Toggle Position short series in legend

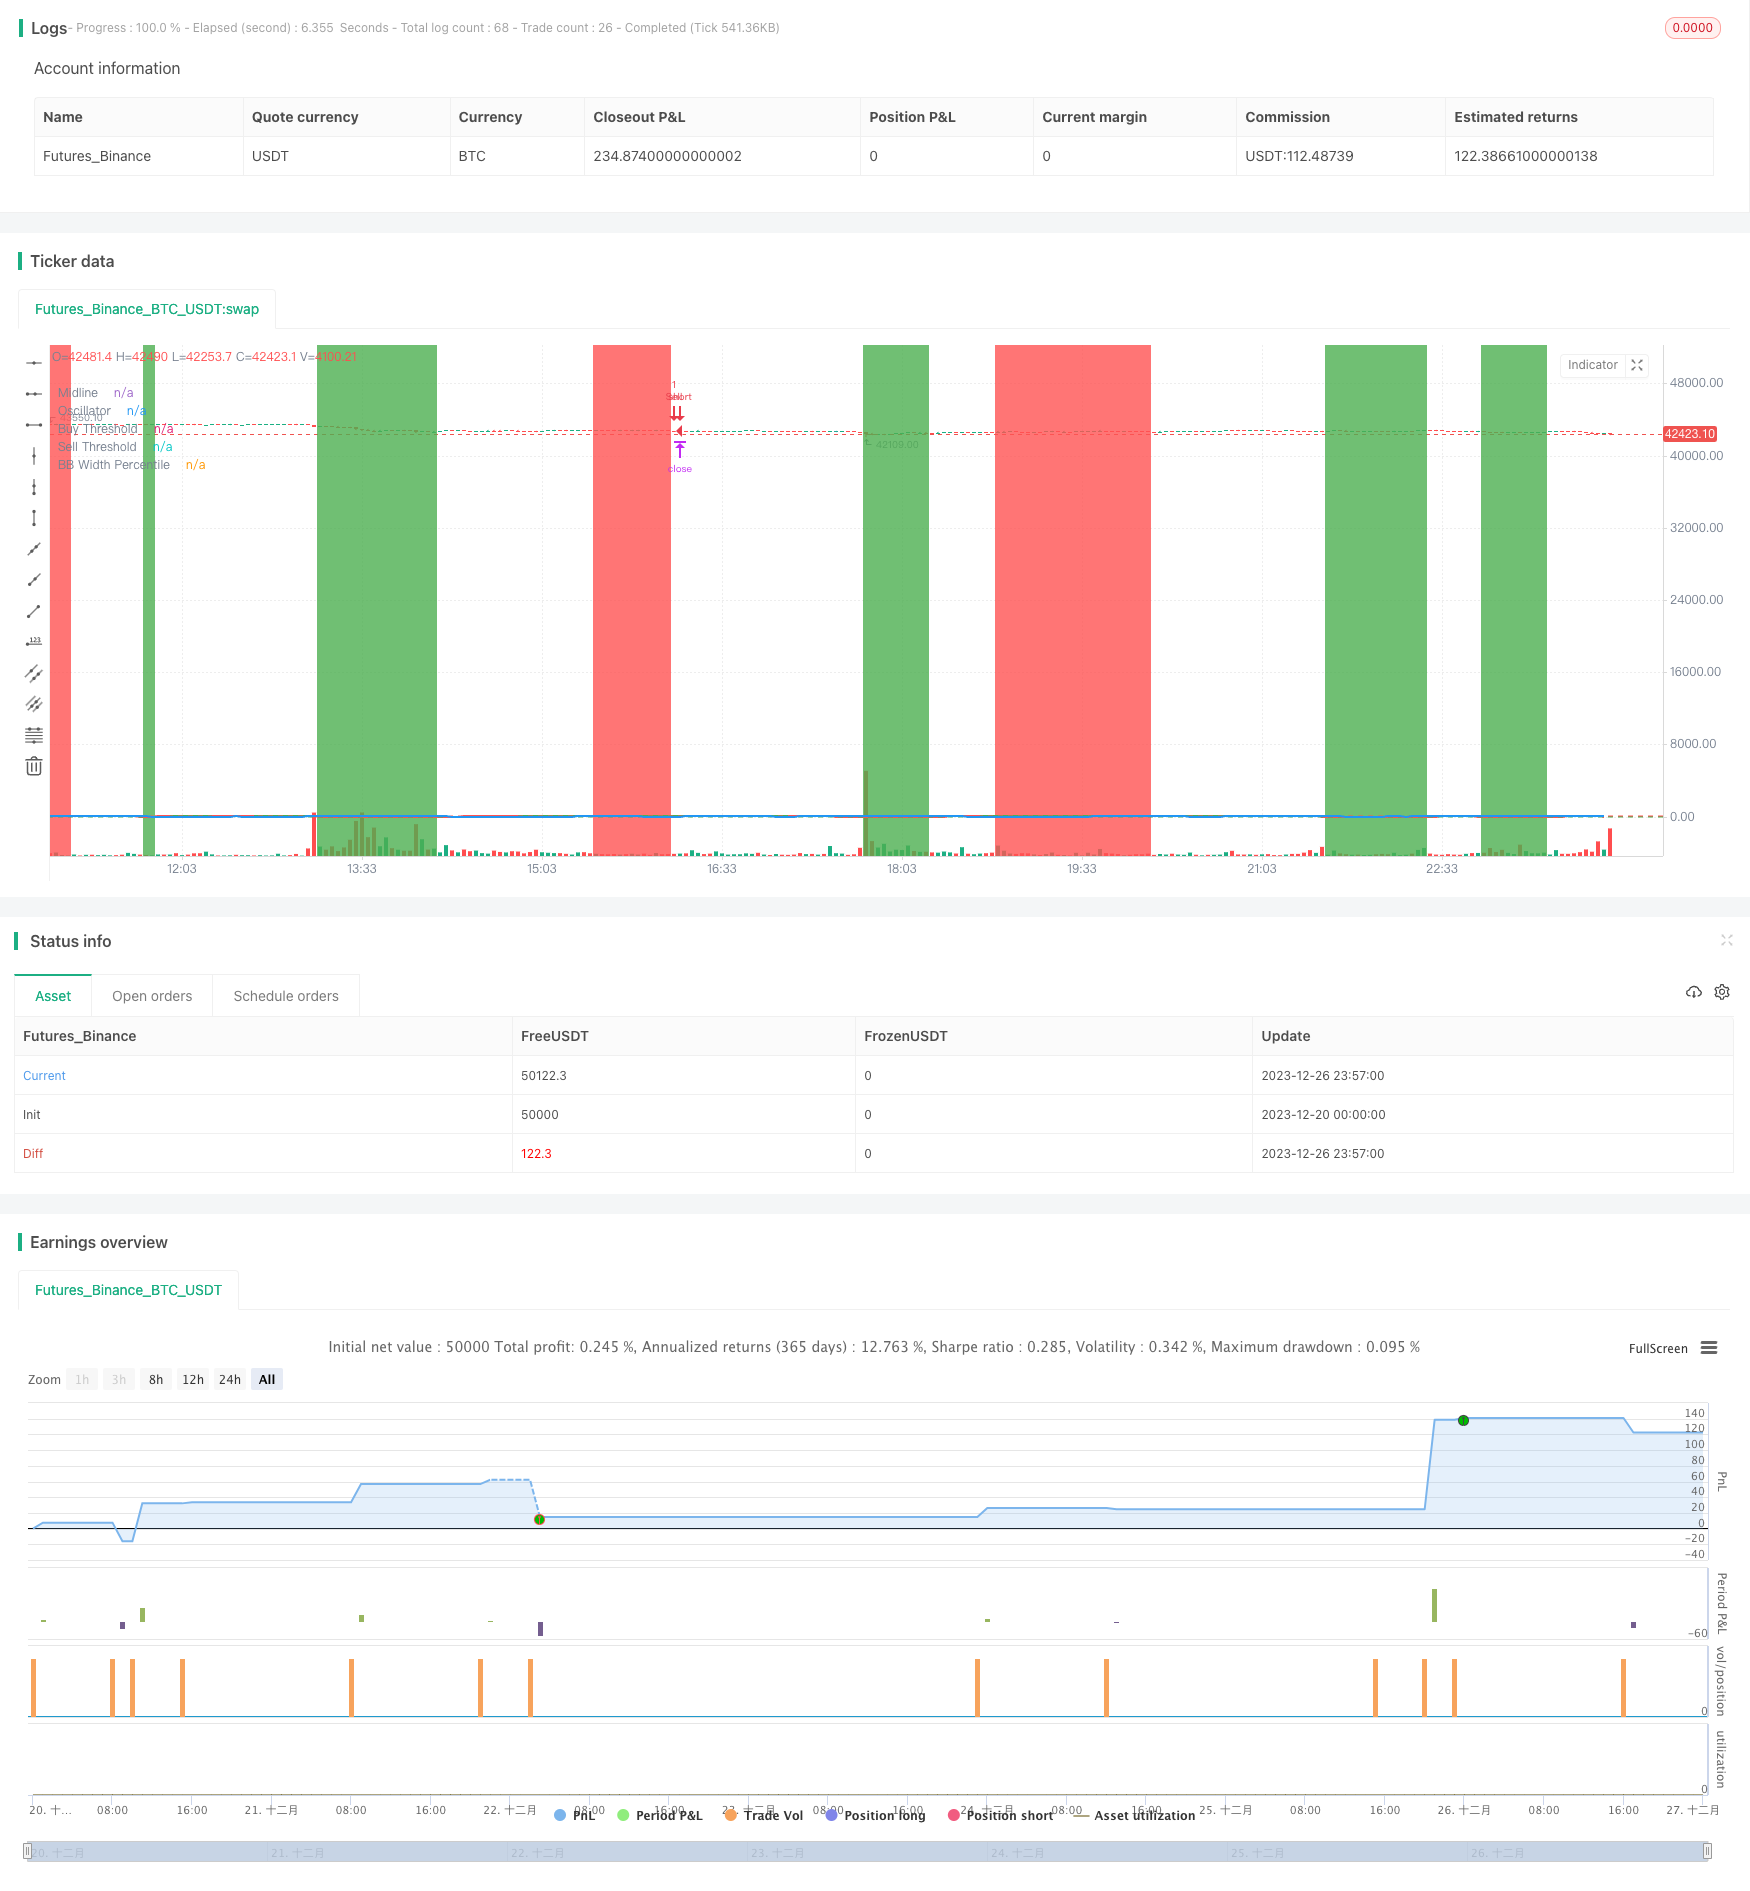coord(1000,1815)
